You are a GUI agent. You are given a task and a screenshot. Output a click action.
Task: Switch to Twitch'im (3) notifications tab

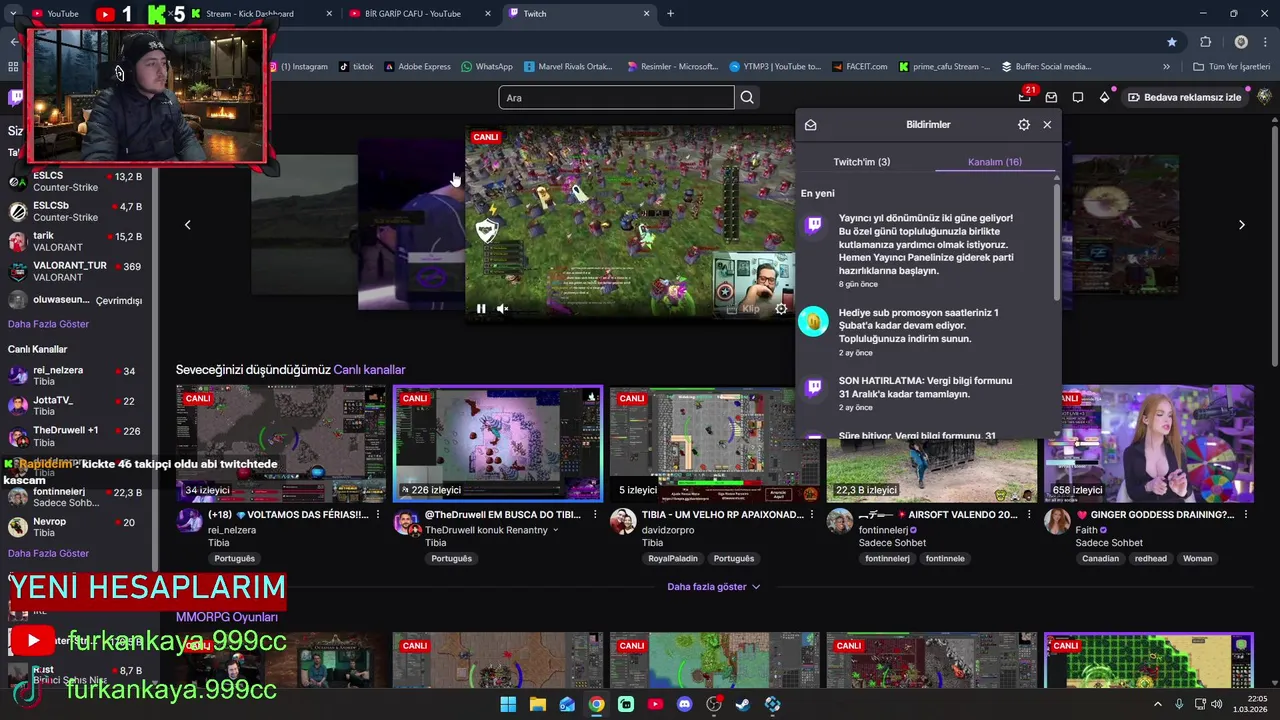(x=862, y=162)
